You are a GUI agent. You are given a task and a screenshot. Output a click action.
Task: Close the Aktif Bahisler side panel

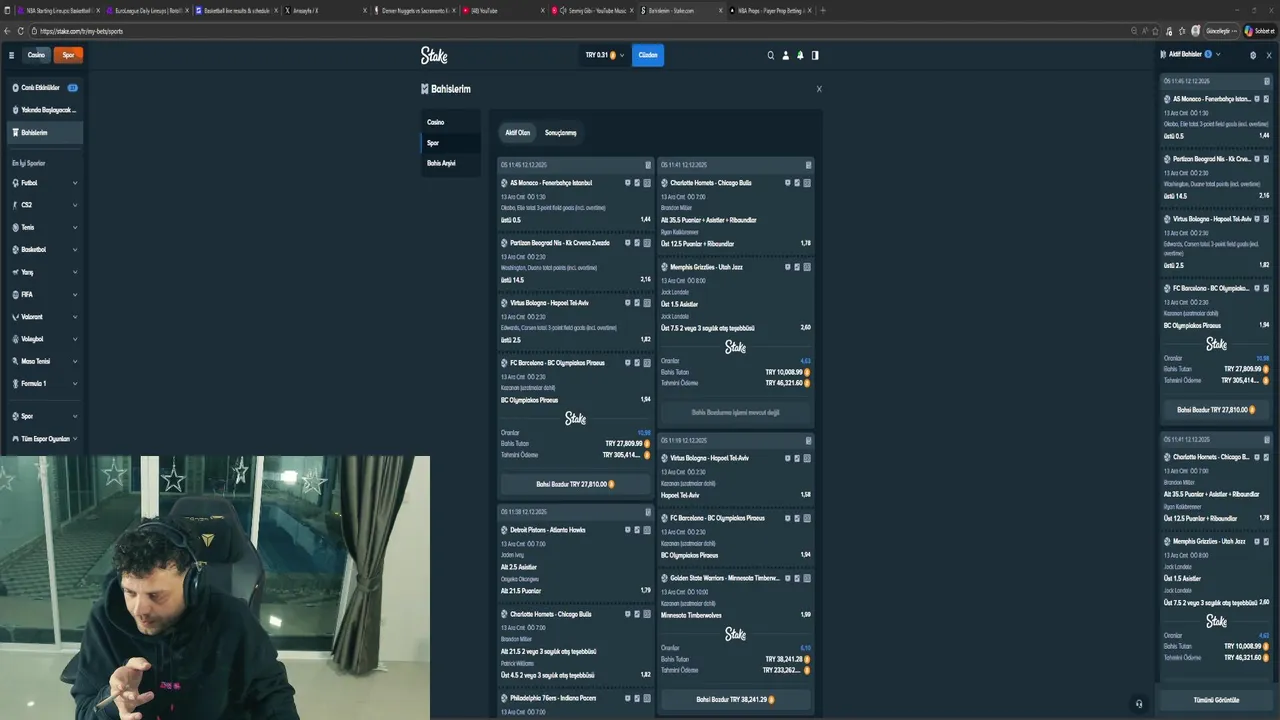(1268, 55)
